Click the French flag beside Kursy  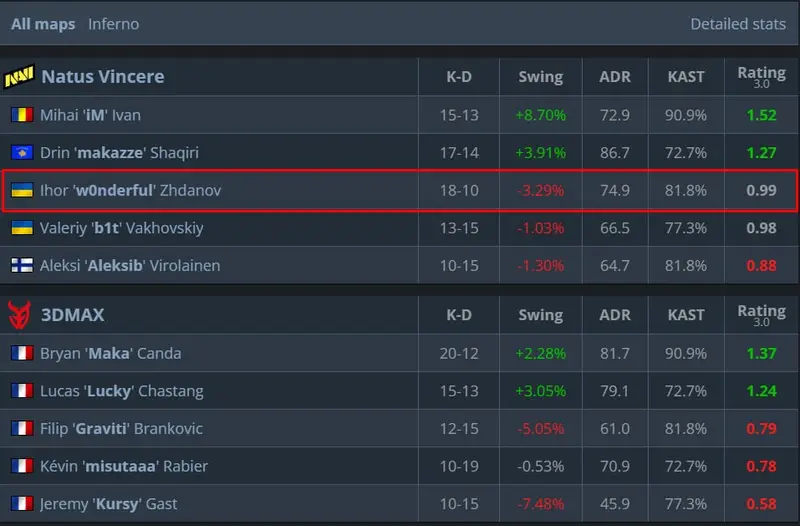pyautogui.click(x=22, y=504)
